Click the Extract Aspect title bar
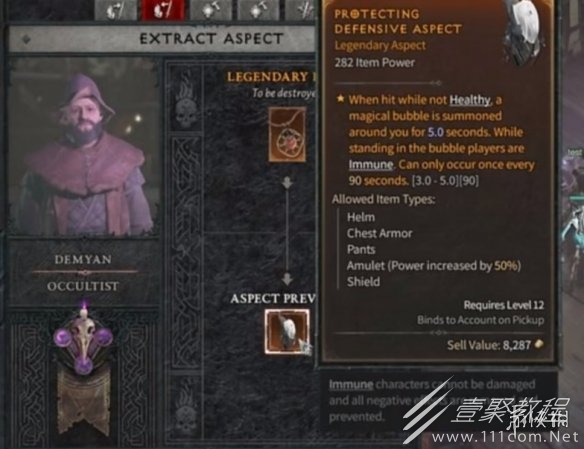Image resolution: width=584 pixels, height=449 pixels. coord(162,39)
